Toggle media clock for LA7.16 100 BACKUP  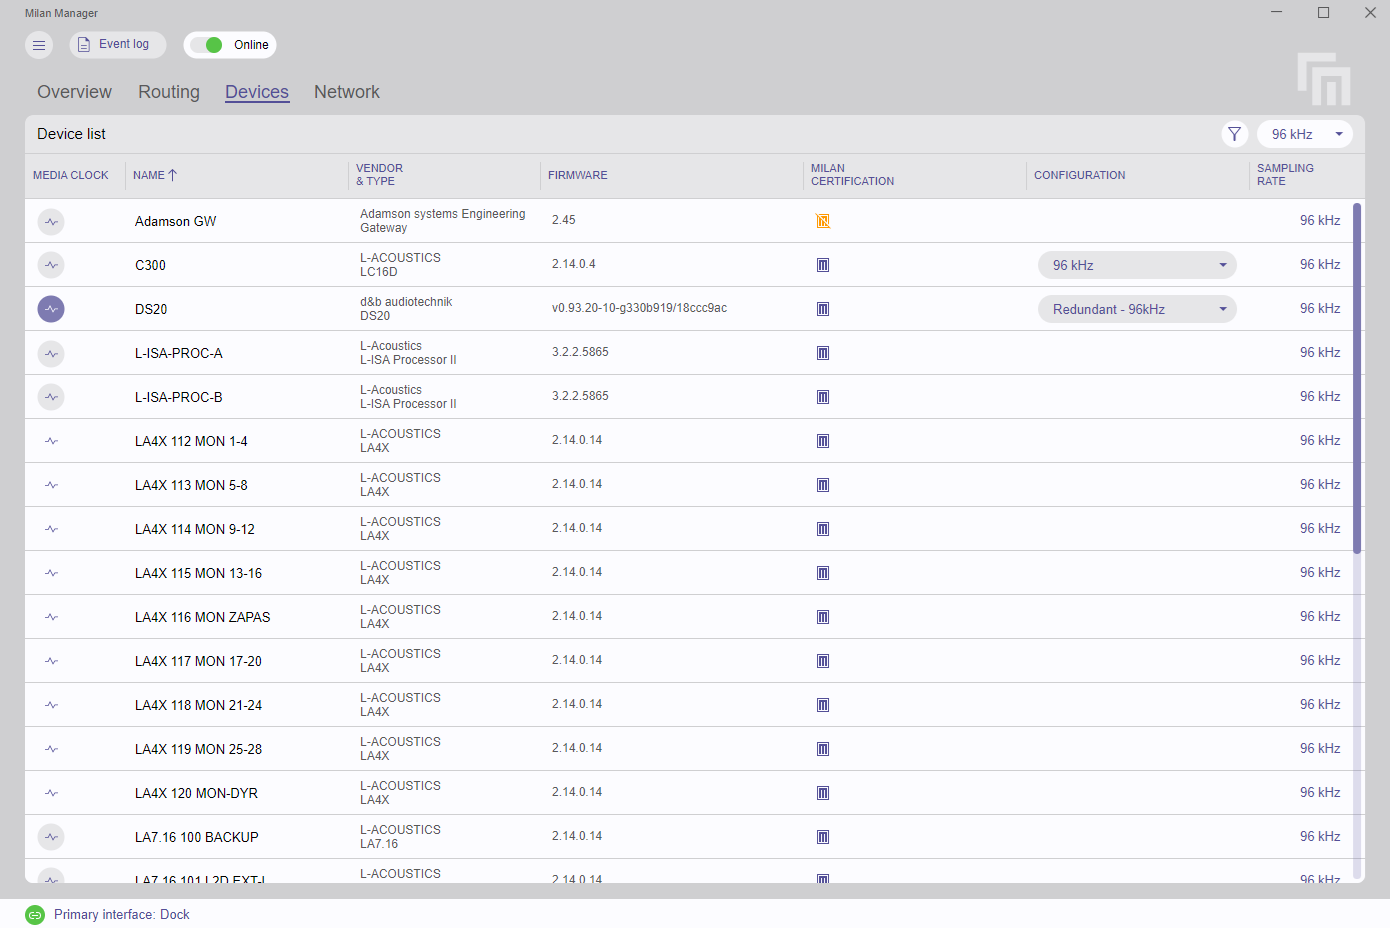tap(51, 837)
